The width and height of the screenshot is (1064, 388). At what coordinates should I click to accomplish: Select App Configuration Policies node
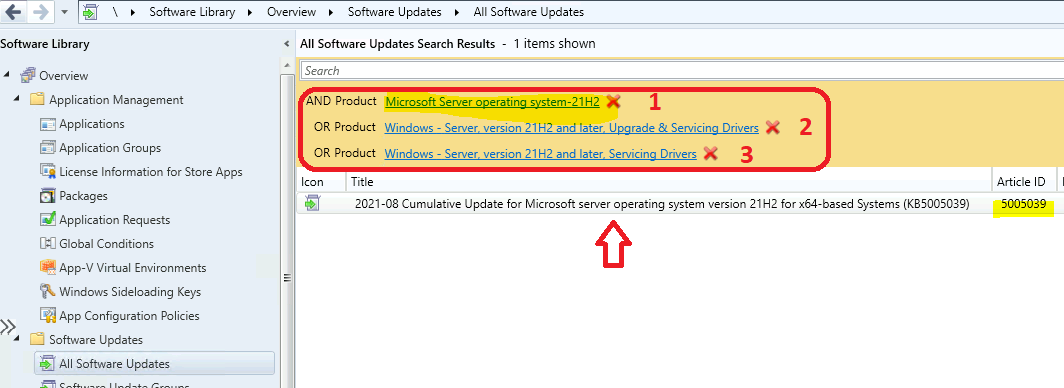[x=129, y=315]
